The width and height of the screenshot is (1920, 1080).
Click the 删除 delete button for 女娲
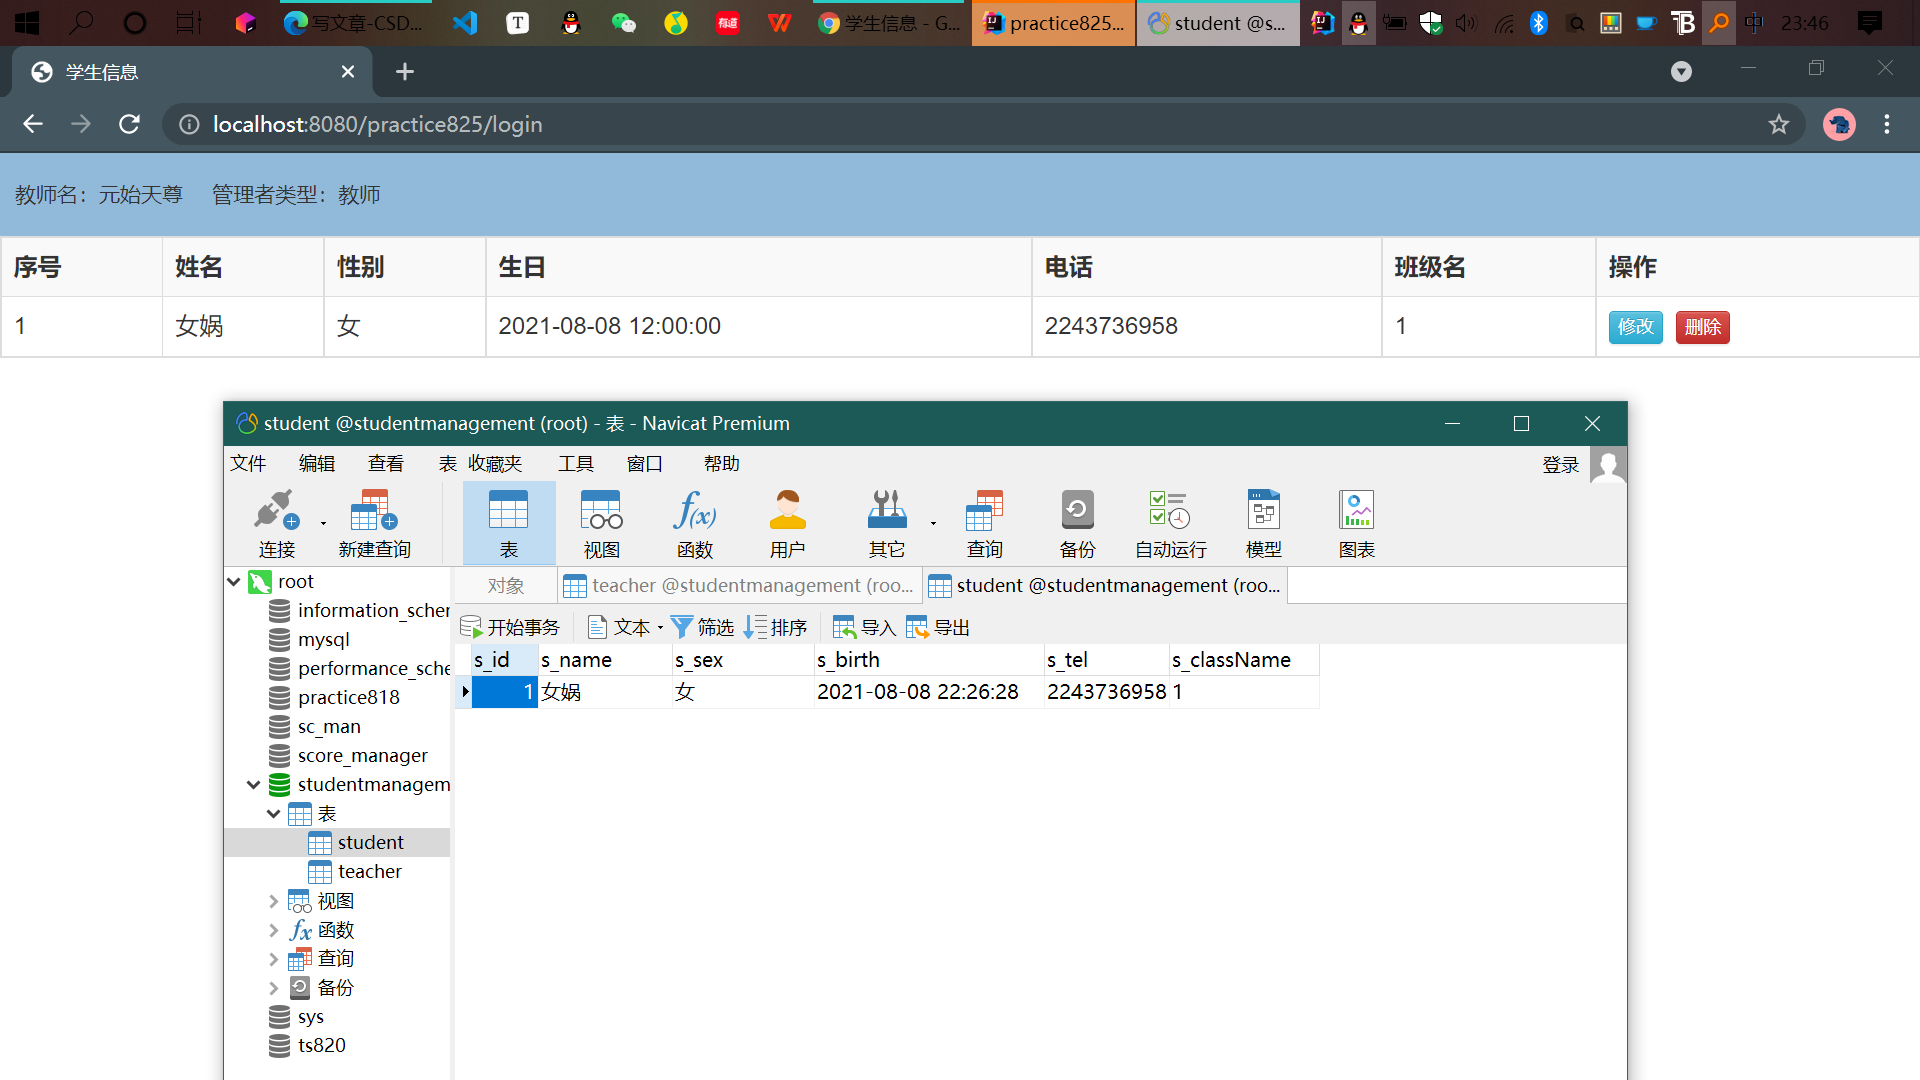click(1702, 327)
